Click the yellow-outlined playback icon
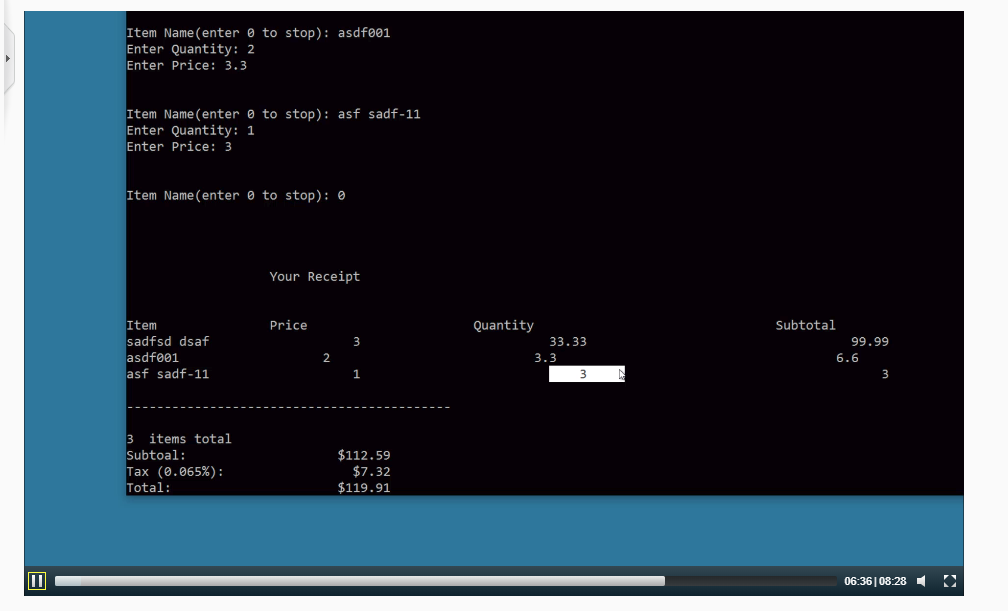 36,580
